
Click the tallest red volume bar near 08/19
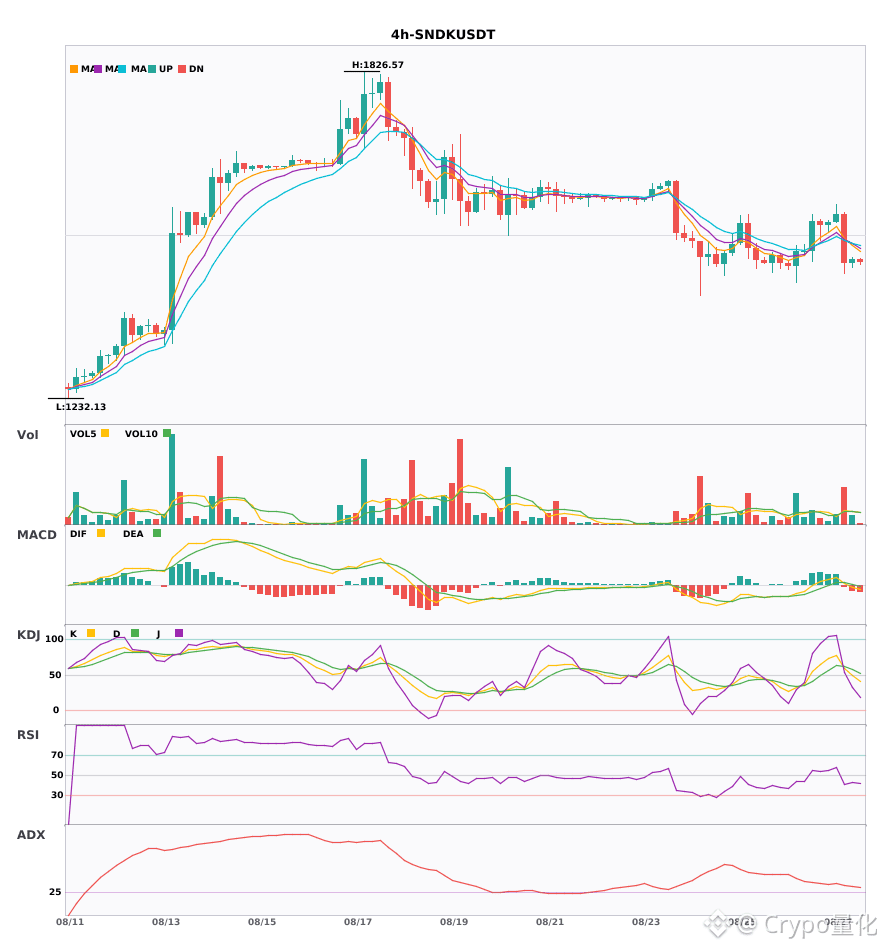point(460,482)
